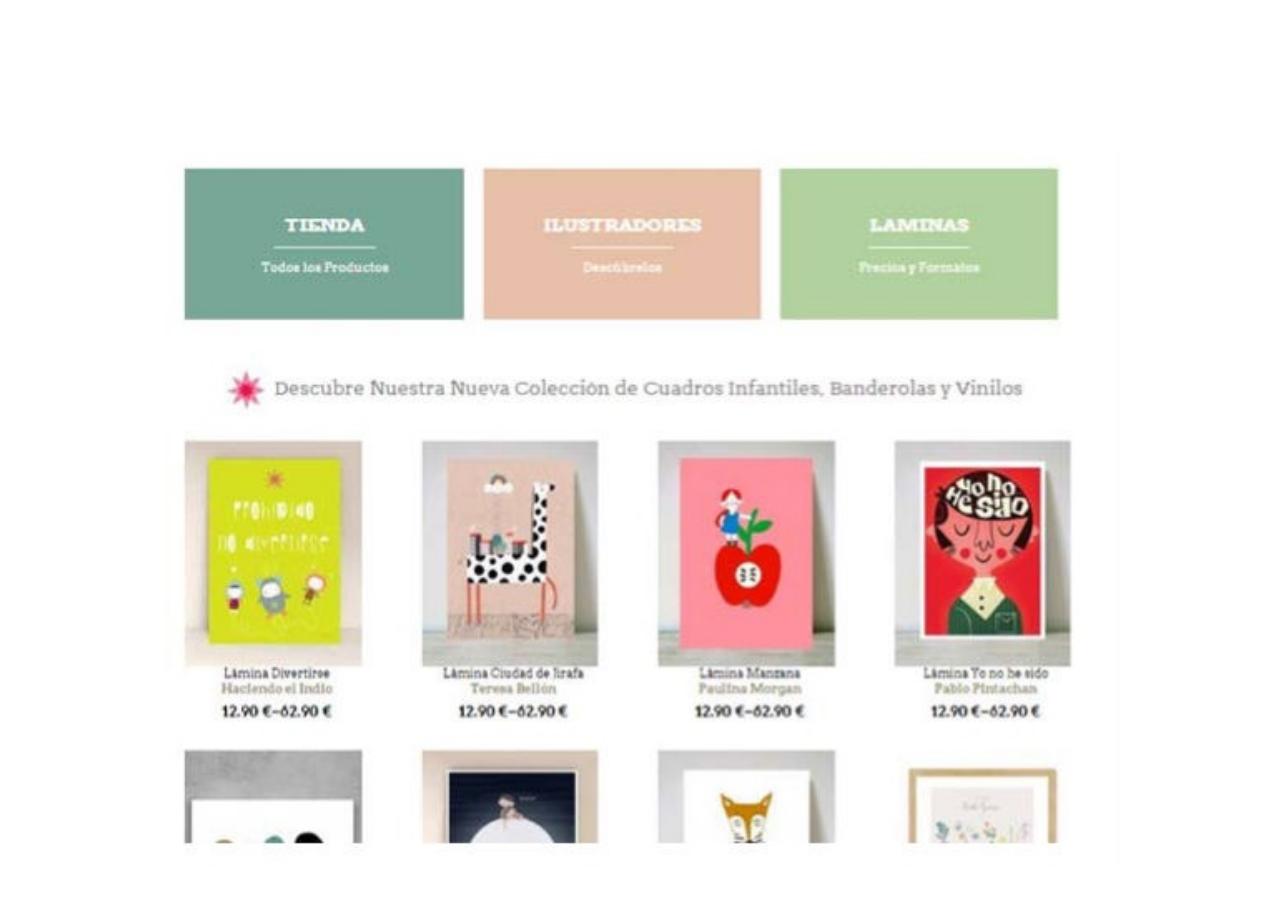
Task: Open the giraffe Ciudad de Jirafa thumbnail
Action: tap(510, 553)
